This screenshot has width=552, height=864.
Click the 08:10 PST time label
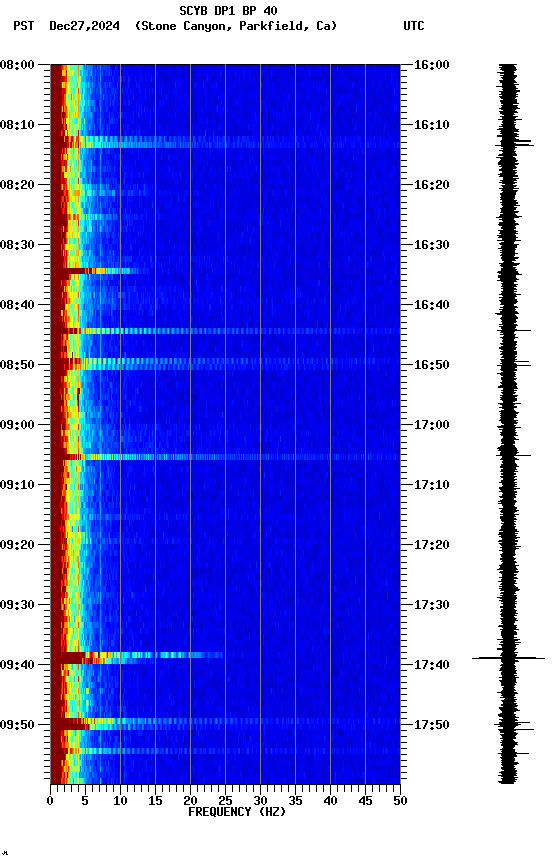(x=17, y=125)
